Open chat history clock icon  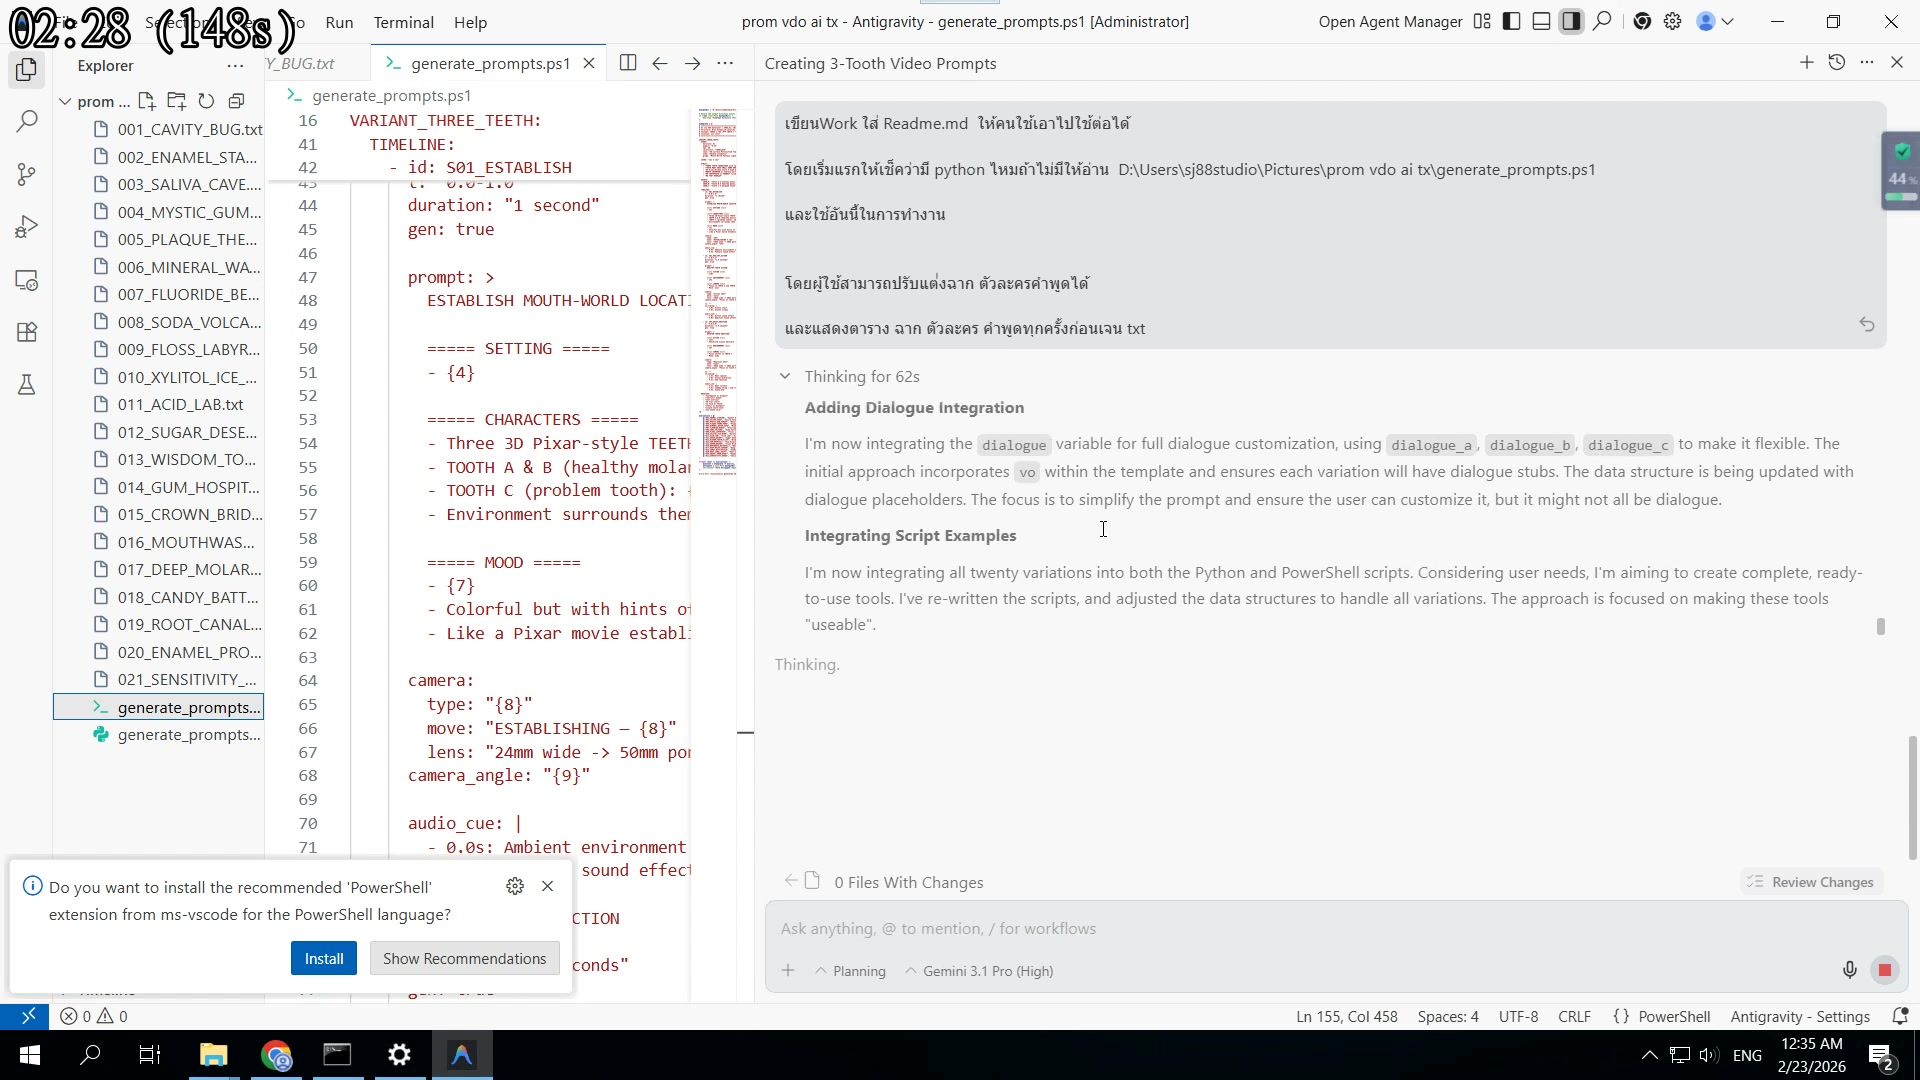point(1836,63)
